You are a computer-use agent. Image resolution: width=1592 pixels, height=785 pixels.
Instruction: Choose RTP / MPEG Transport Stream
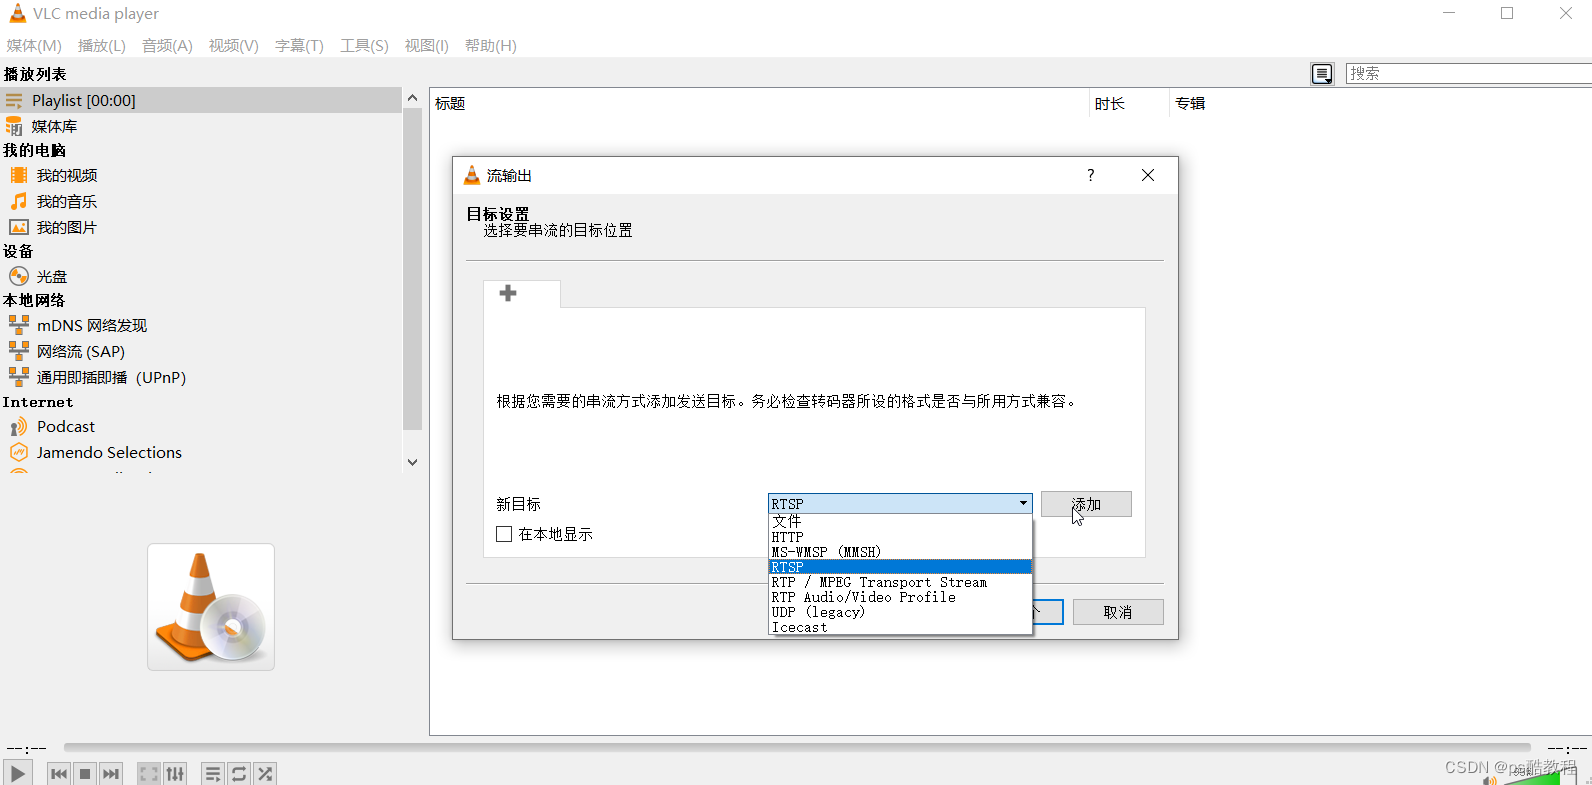(x=900, y=582)
